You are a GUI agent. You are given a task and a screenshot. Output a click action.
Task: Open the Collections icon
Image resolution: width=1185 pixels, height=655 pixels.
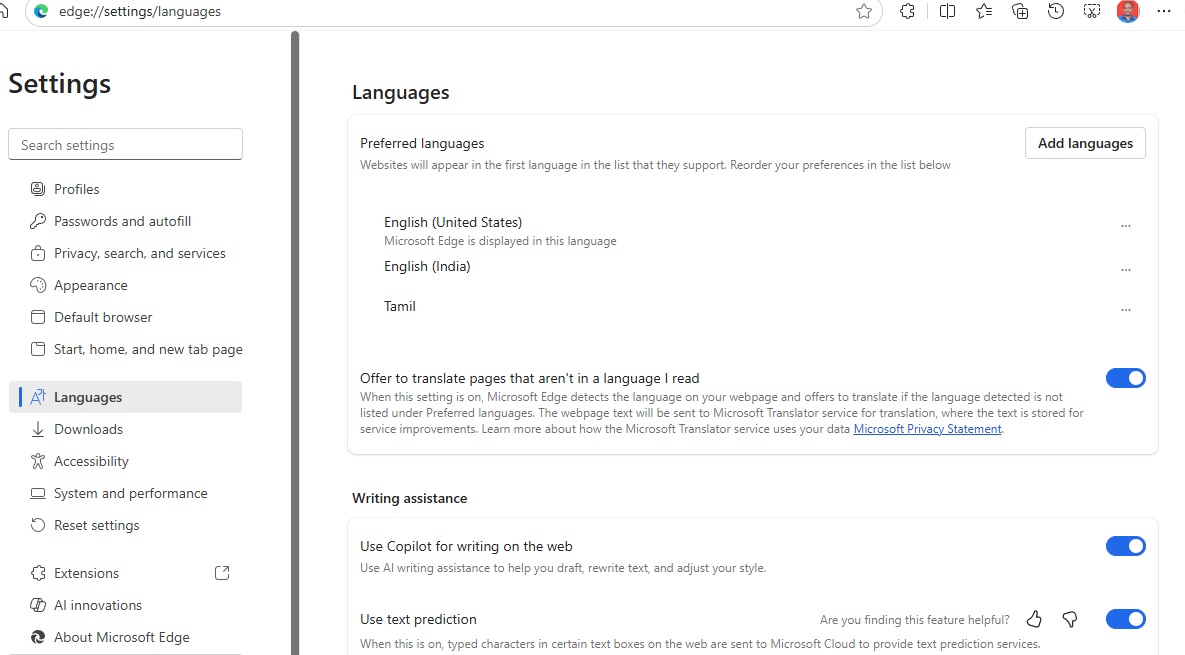click(x=1020, y=12)
